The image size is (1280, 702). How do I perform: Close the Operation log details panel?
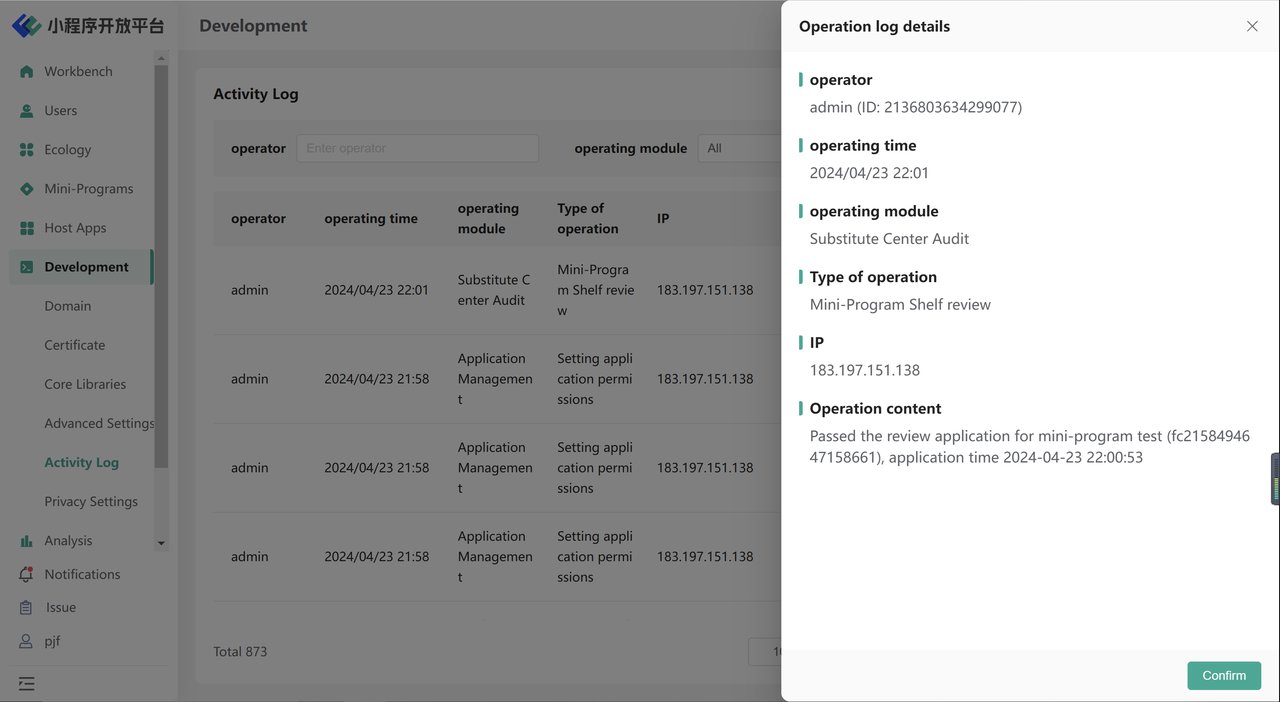1252,27
